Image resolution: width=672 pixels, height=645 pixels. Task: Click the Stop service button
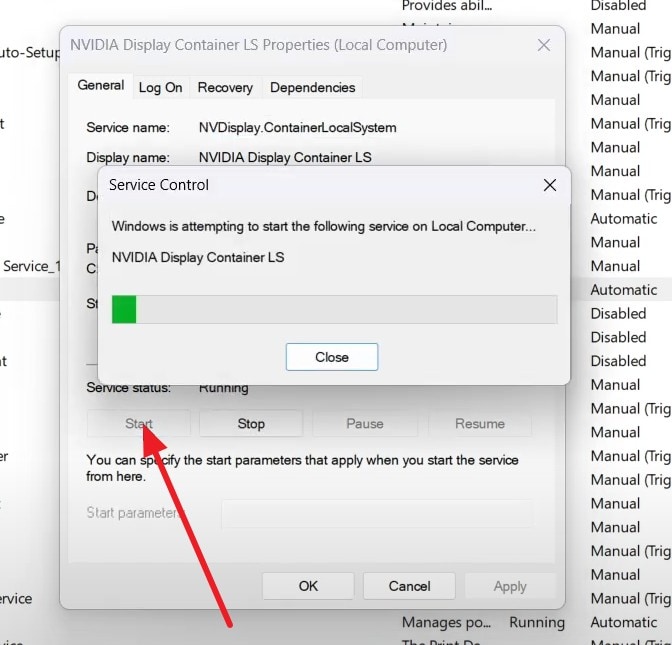point(251,423)
